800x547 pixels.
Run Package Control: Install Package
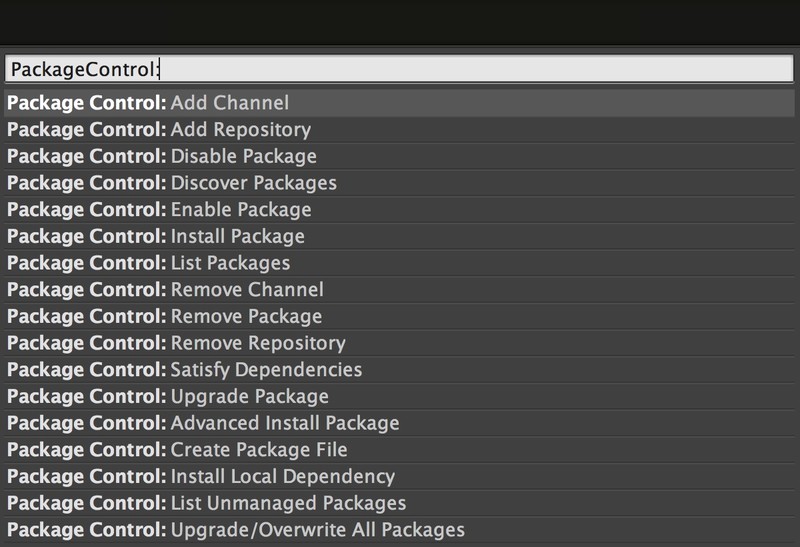(399, 236)
